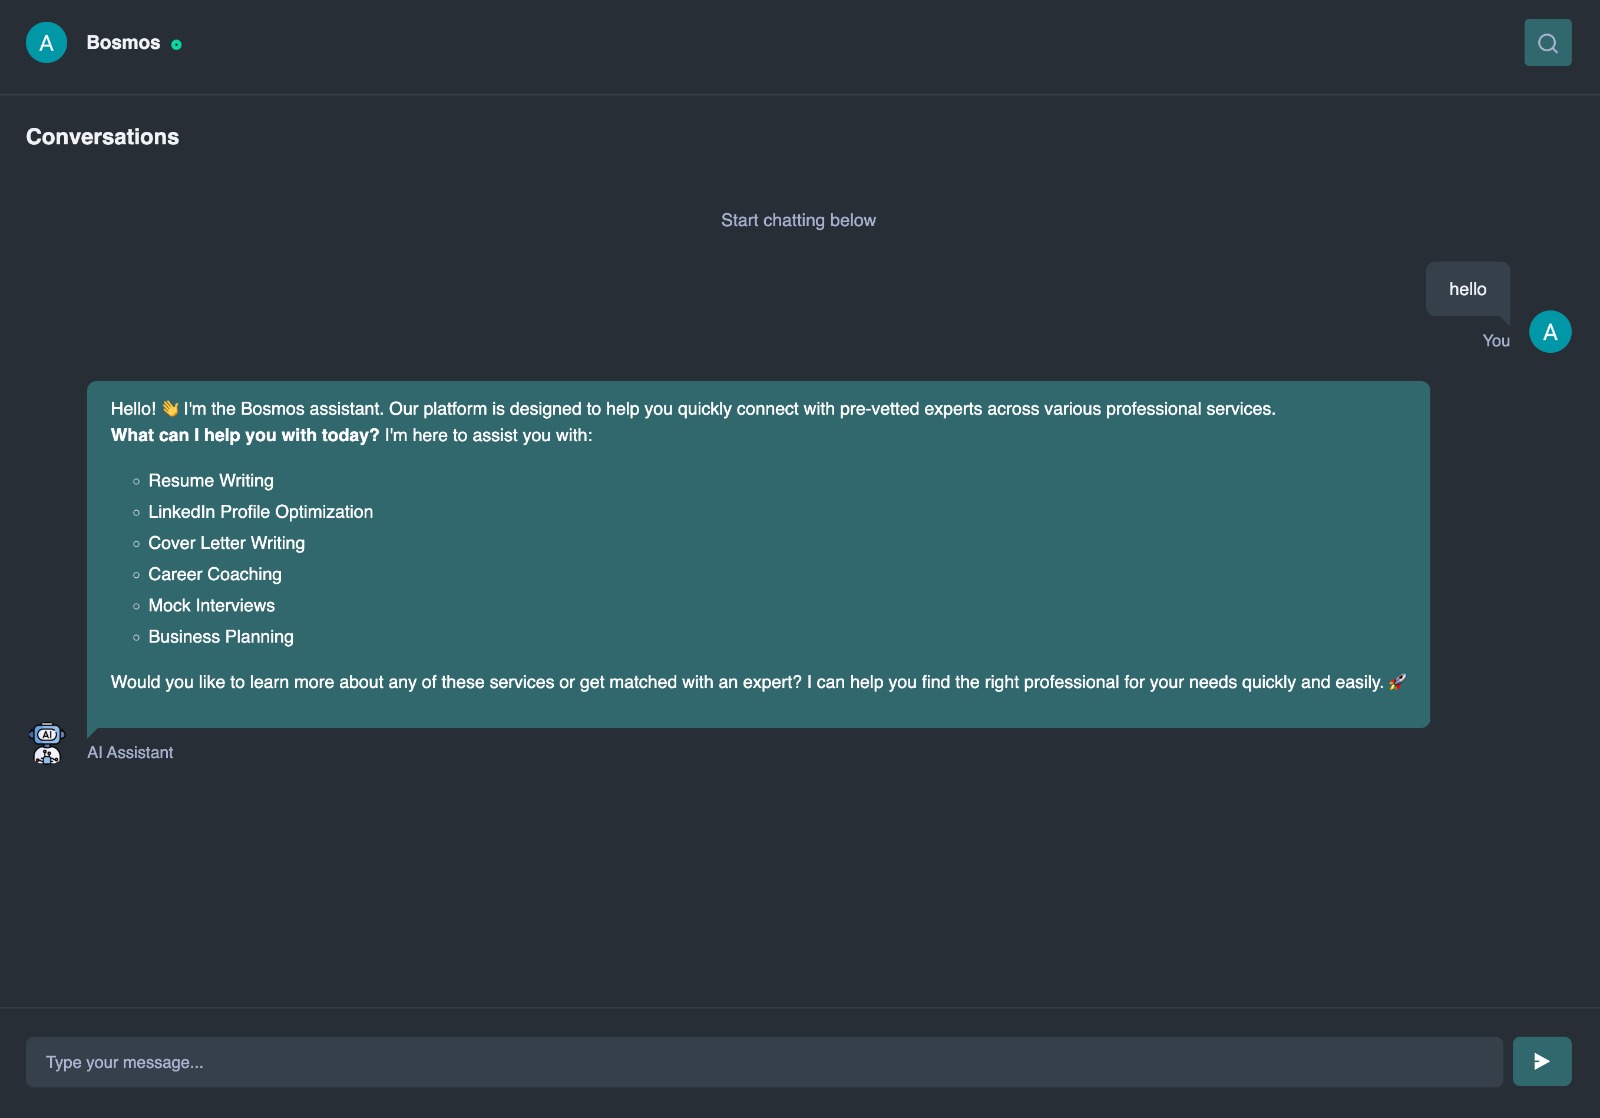Screen dimensions: 1600x1118
Task: Click the Bosmos brand name
Action: (123, 43)
